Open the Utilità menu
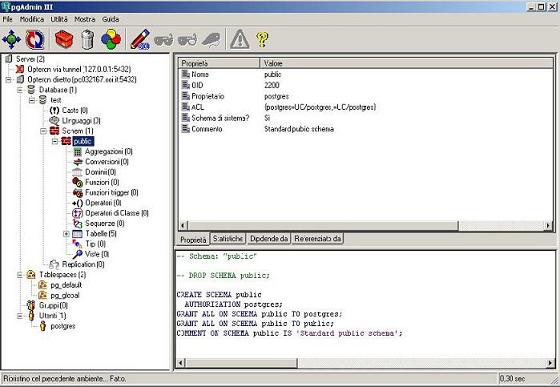This screenshot has height=387, width=560. pyautogui.click(x=59, y=19)
